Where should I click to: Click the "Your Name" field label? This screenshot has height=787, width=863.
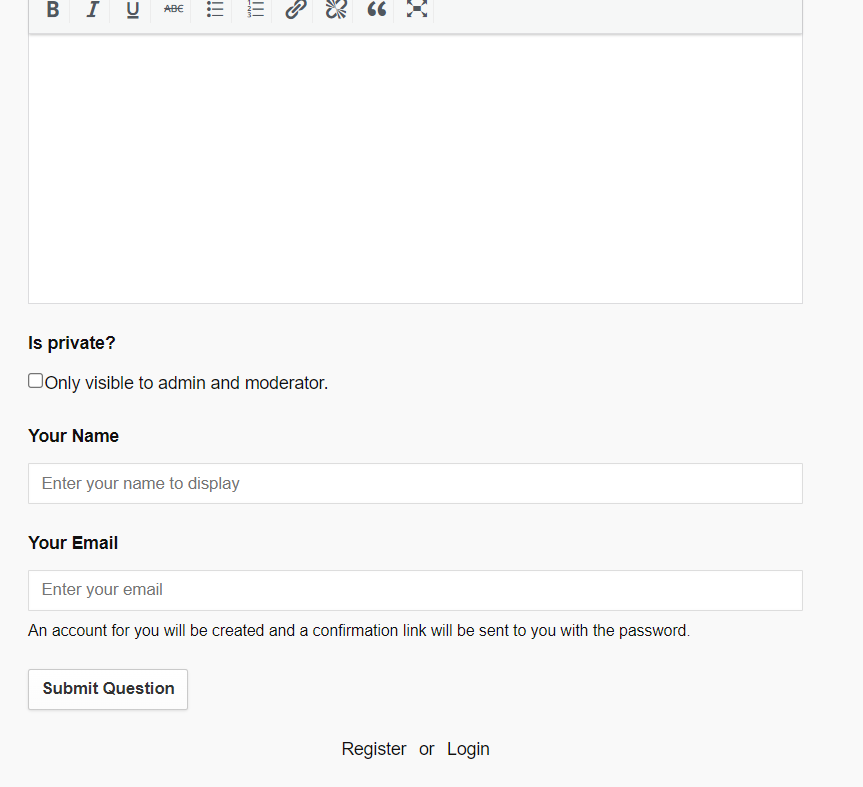pyautogui.click(x=73, y=436)
